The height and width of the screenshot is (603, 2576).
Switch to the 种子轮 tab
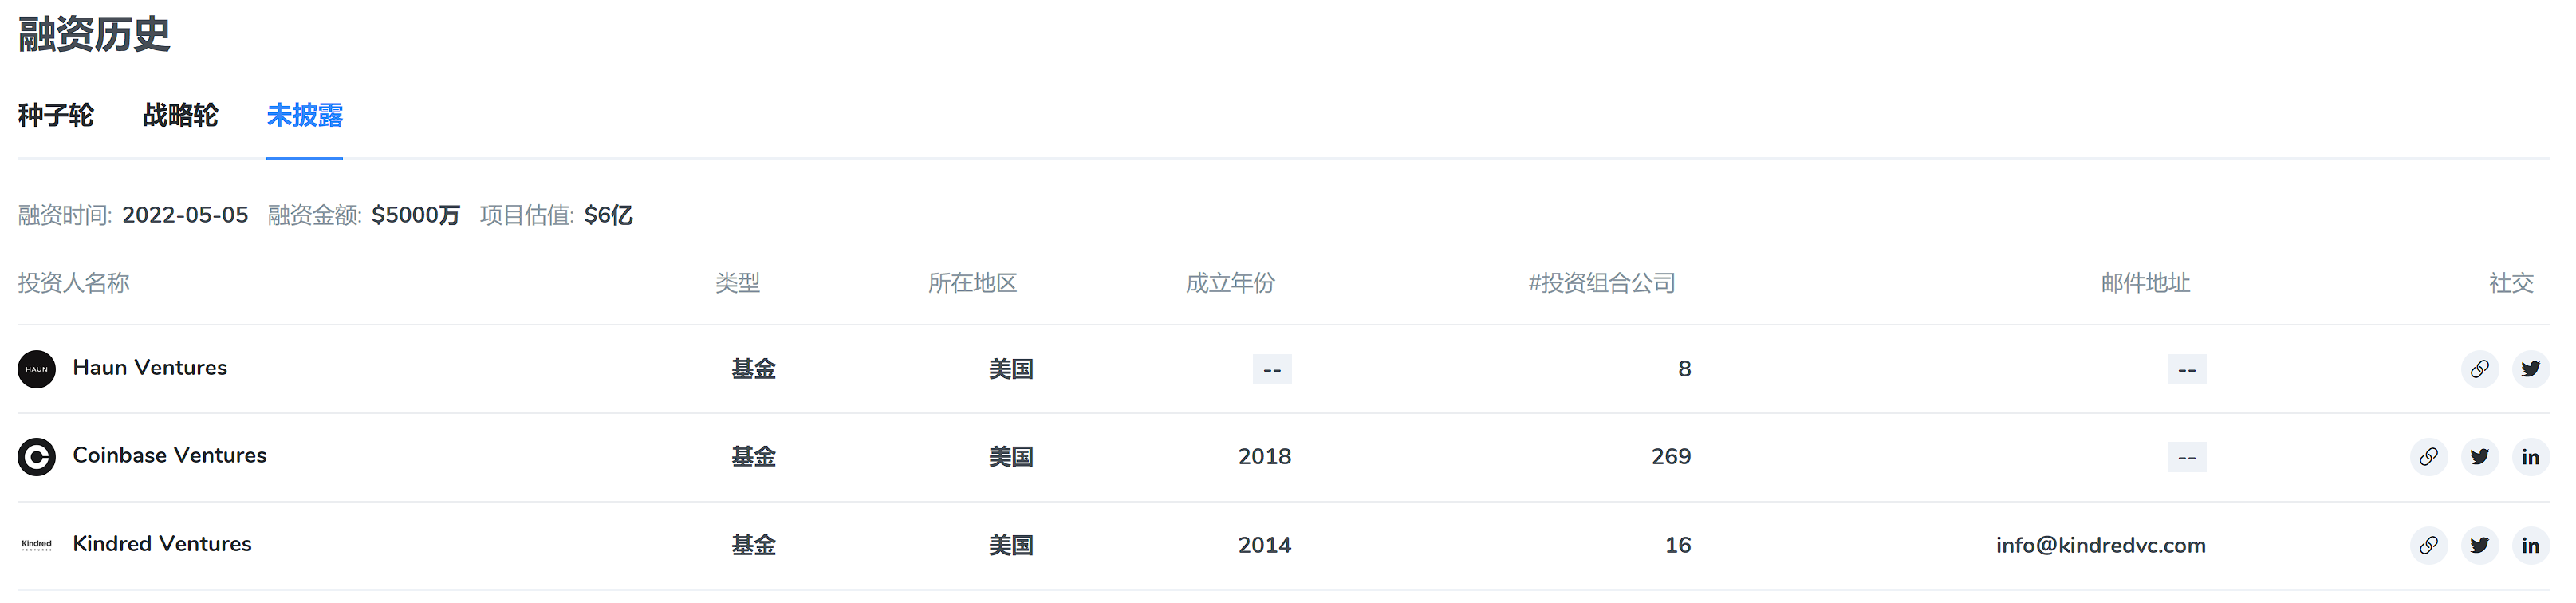tap(56, 116)
